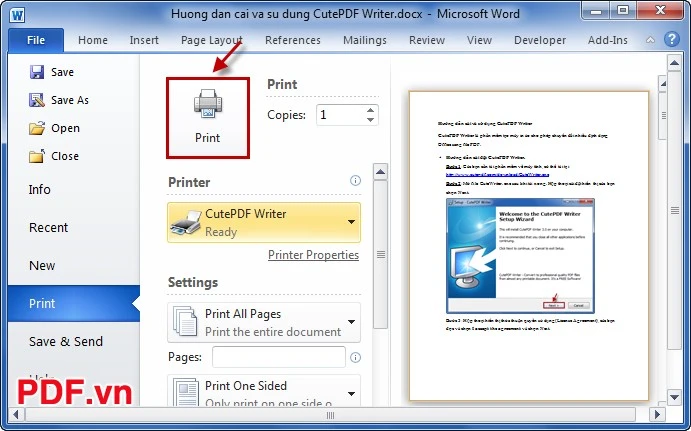Switch to the Insert ribbon tab
The height and width of the screenshot is (431, 691).
[x=144, y=40]
